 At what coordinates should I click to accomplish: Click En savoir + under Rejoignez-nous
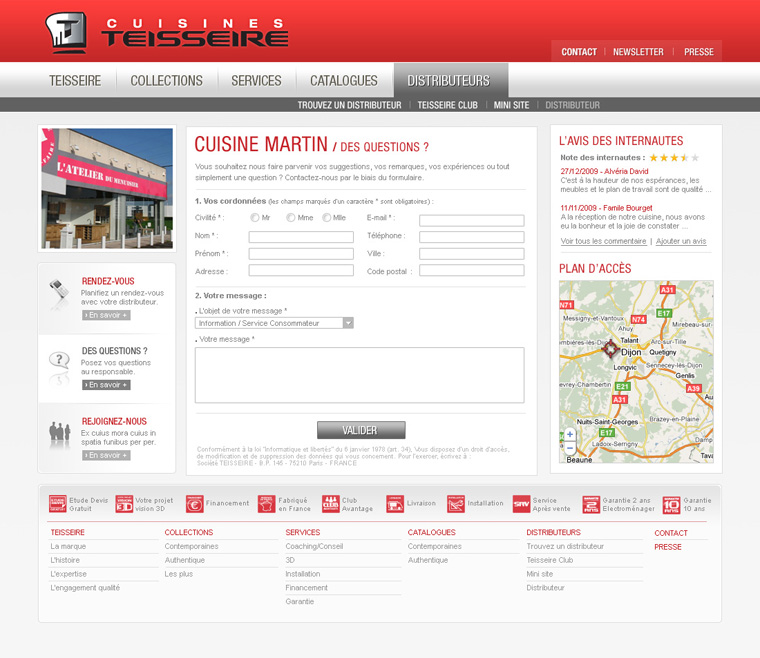click(x=106, y=455)
